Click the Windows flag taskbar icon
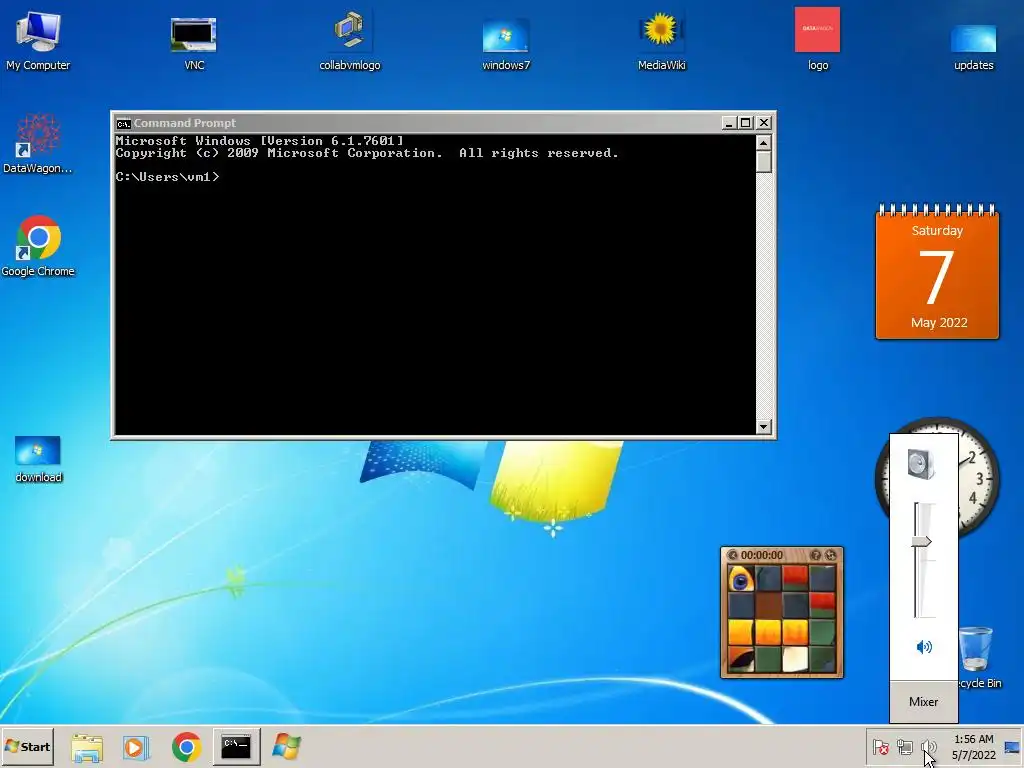The image size is (1024, 768). (286, 747)
